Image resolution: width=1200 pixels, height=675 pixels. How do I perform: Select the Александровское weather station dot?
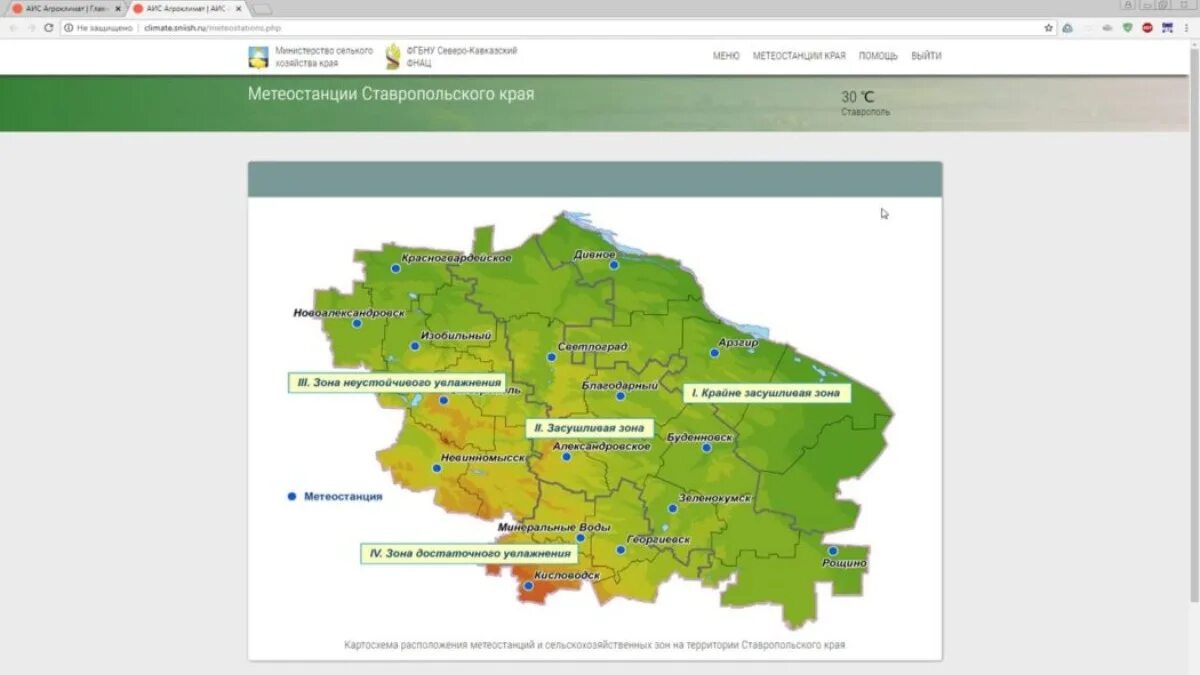click(x=566, y=457)
